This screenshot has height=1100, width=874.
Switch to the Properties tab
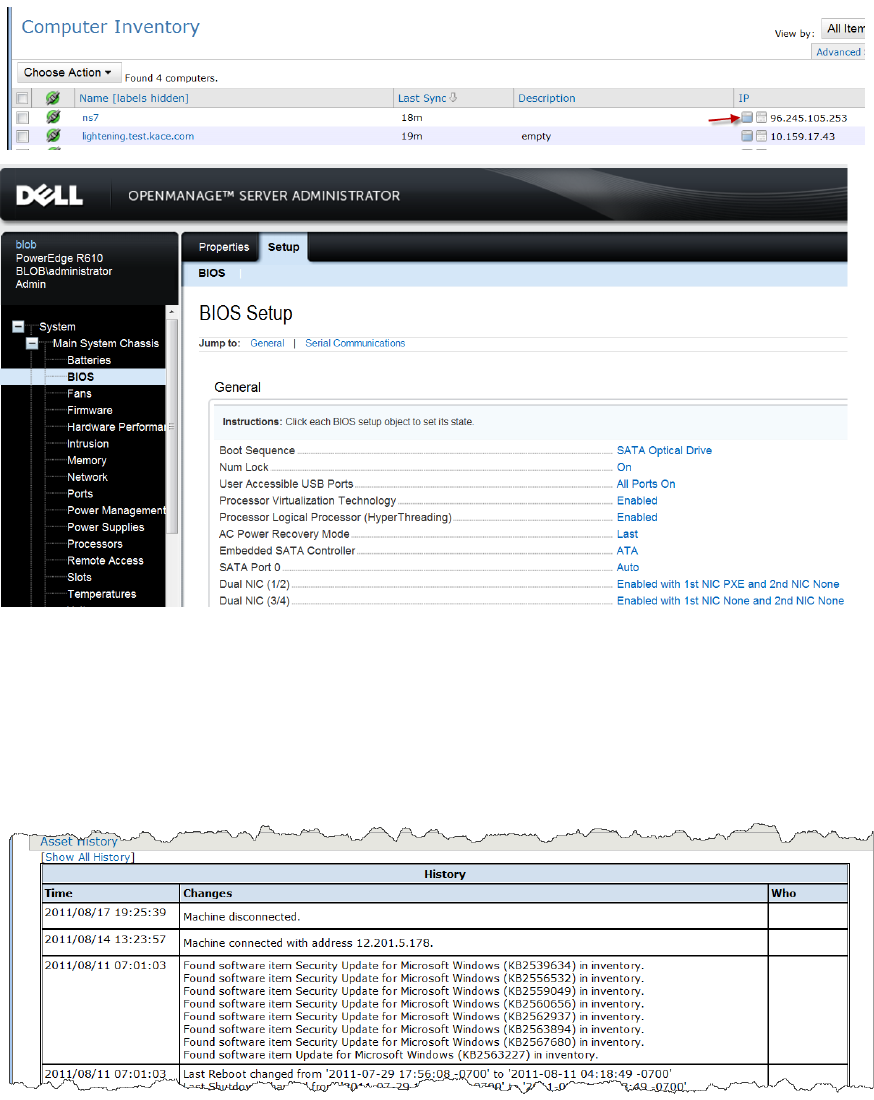click(224, 247)
